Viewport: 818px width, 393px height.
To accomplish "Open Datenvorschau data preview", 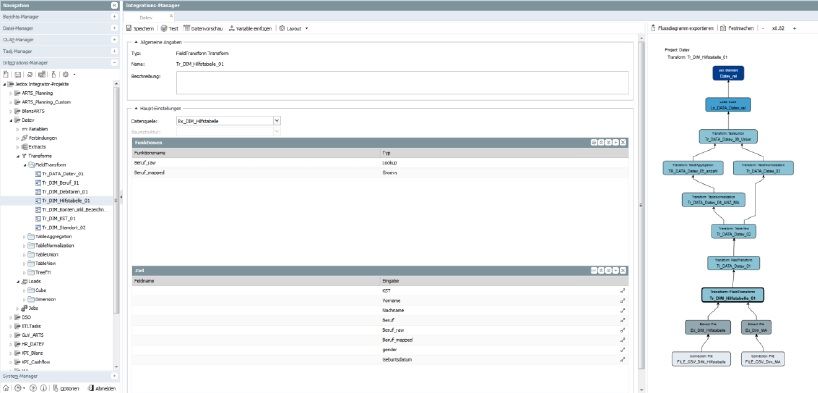I will tap(203, 28).
